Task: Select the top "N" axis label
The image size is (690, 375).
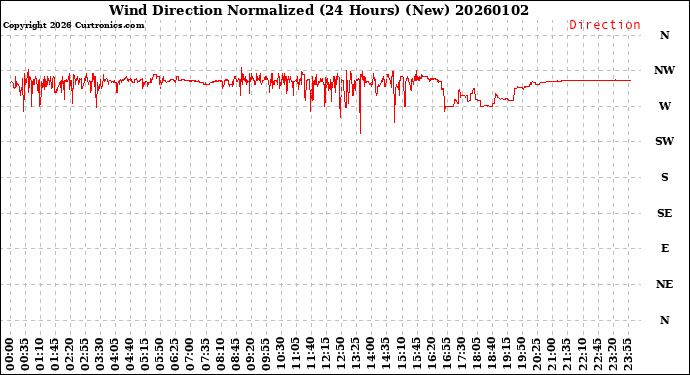Action: (x=664, y=35)
